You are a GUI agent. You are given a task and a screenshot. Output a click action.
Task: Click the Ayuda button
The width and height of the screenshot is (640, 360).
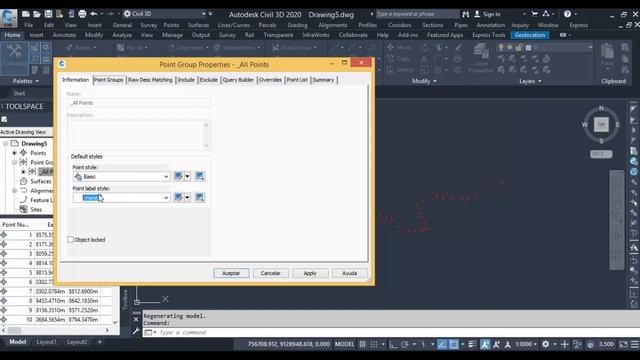pos(350,273)
